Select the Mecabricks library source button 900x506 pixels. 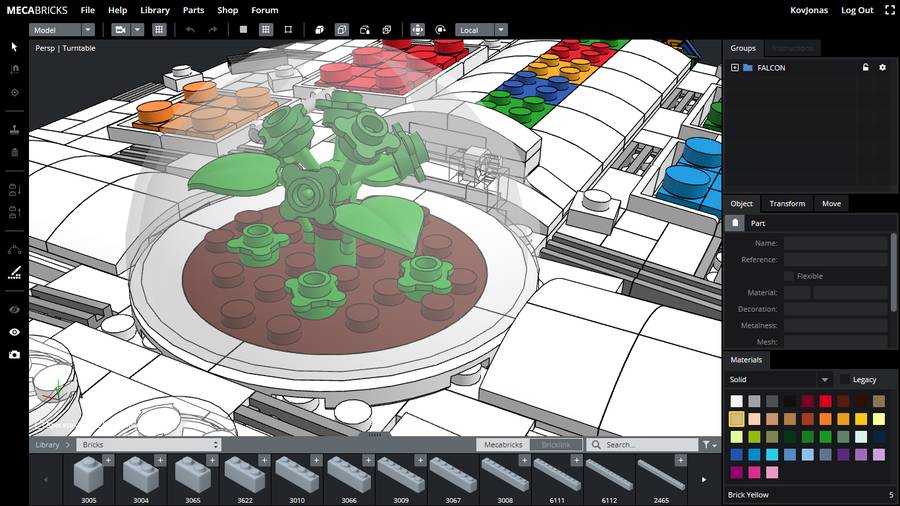[503, 445]
